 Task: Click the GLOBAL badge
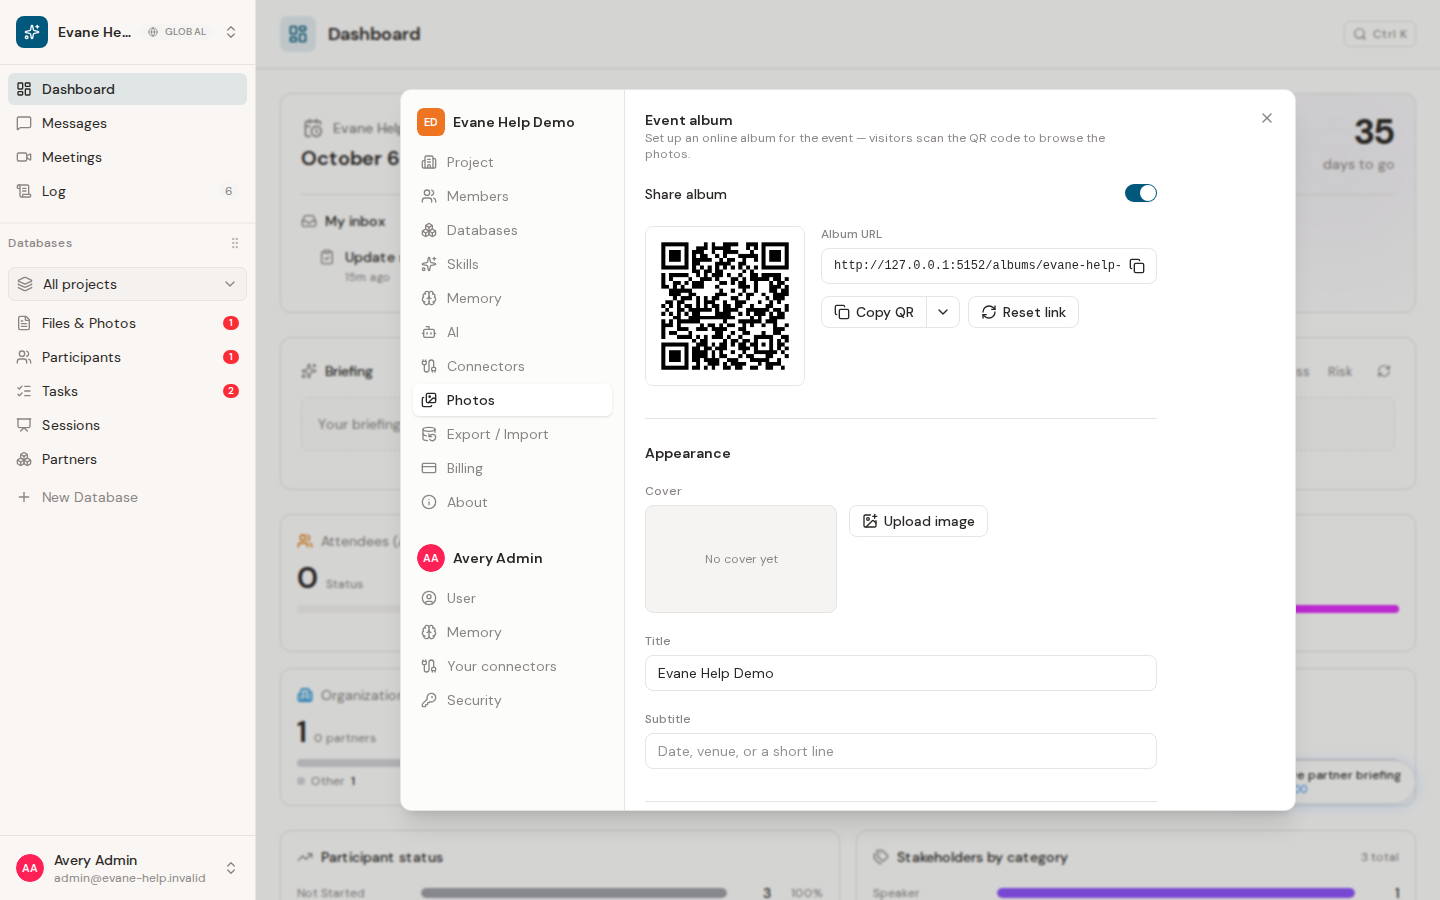point(177,32)
